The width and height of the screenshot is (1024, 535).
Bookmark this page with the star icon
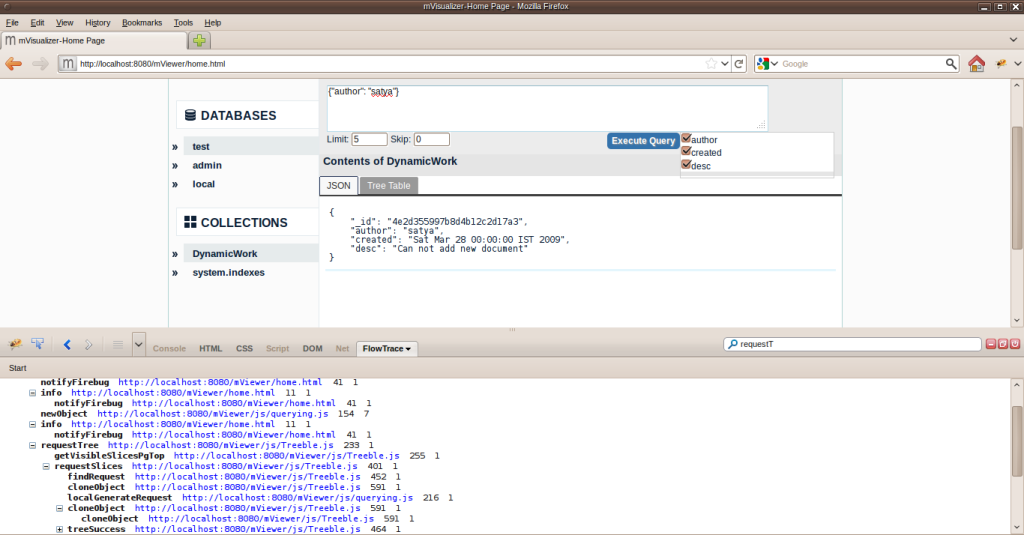pos(711,63)
